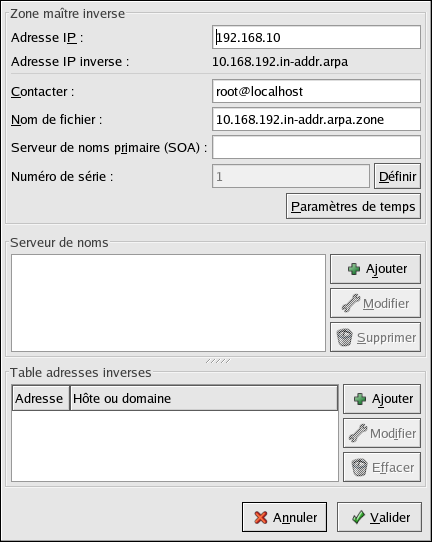
Task: Click the trash icon on Effacer
Action: (x=359, y=467)
